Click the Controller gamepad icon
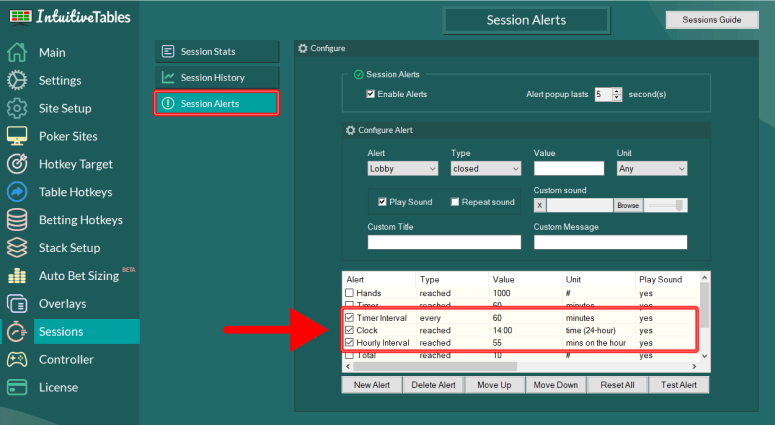The image size is (775, 425). pyautogui.click(x=17, y=359)
